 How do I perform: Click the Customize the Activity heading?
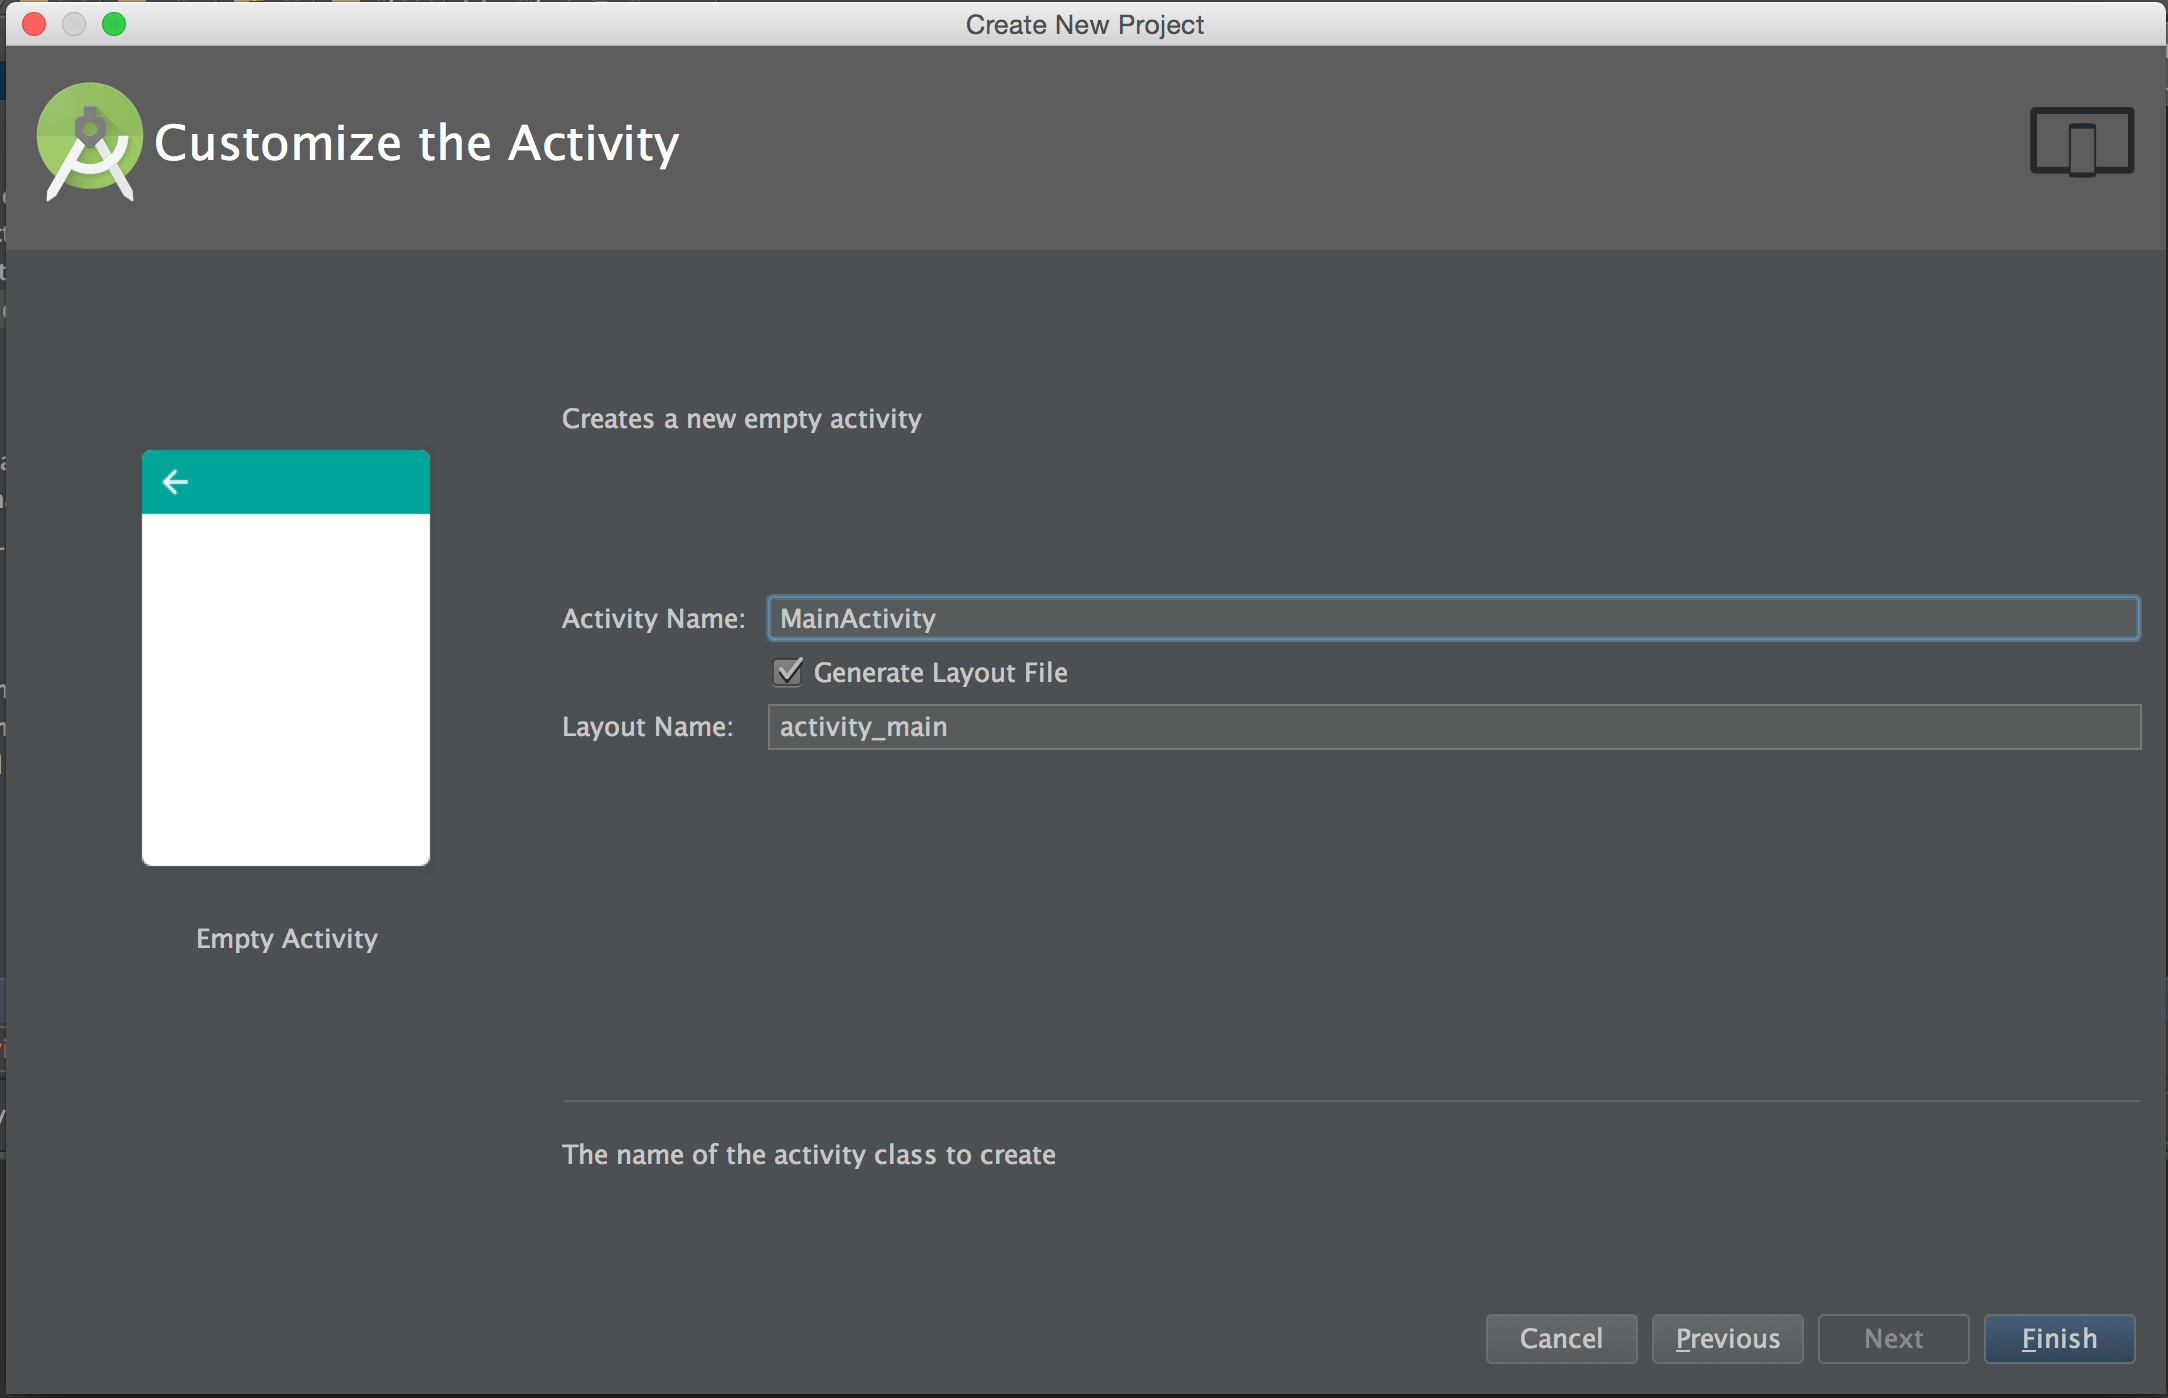point(416,143)
